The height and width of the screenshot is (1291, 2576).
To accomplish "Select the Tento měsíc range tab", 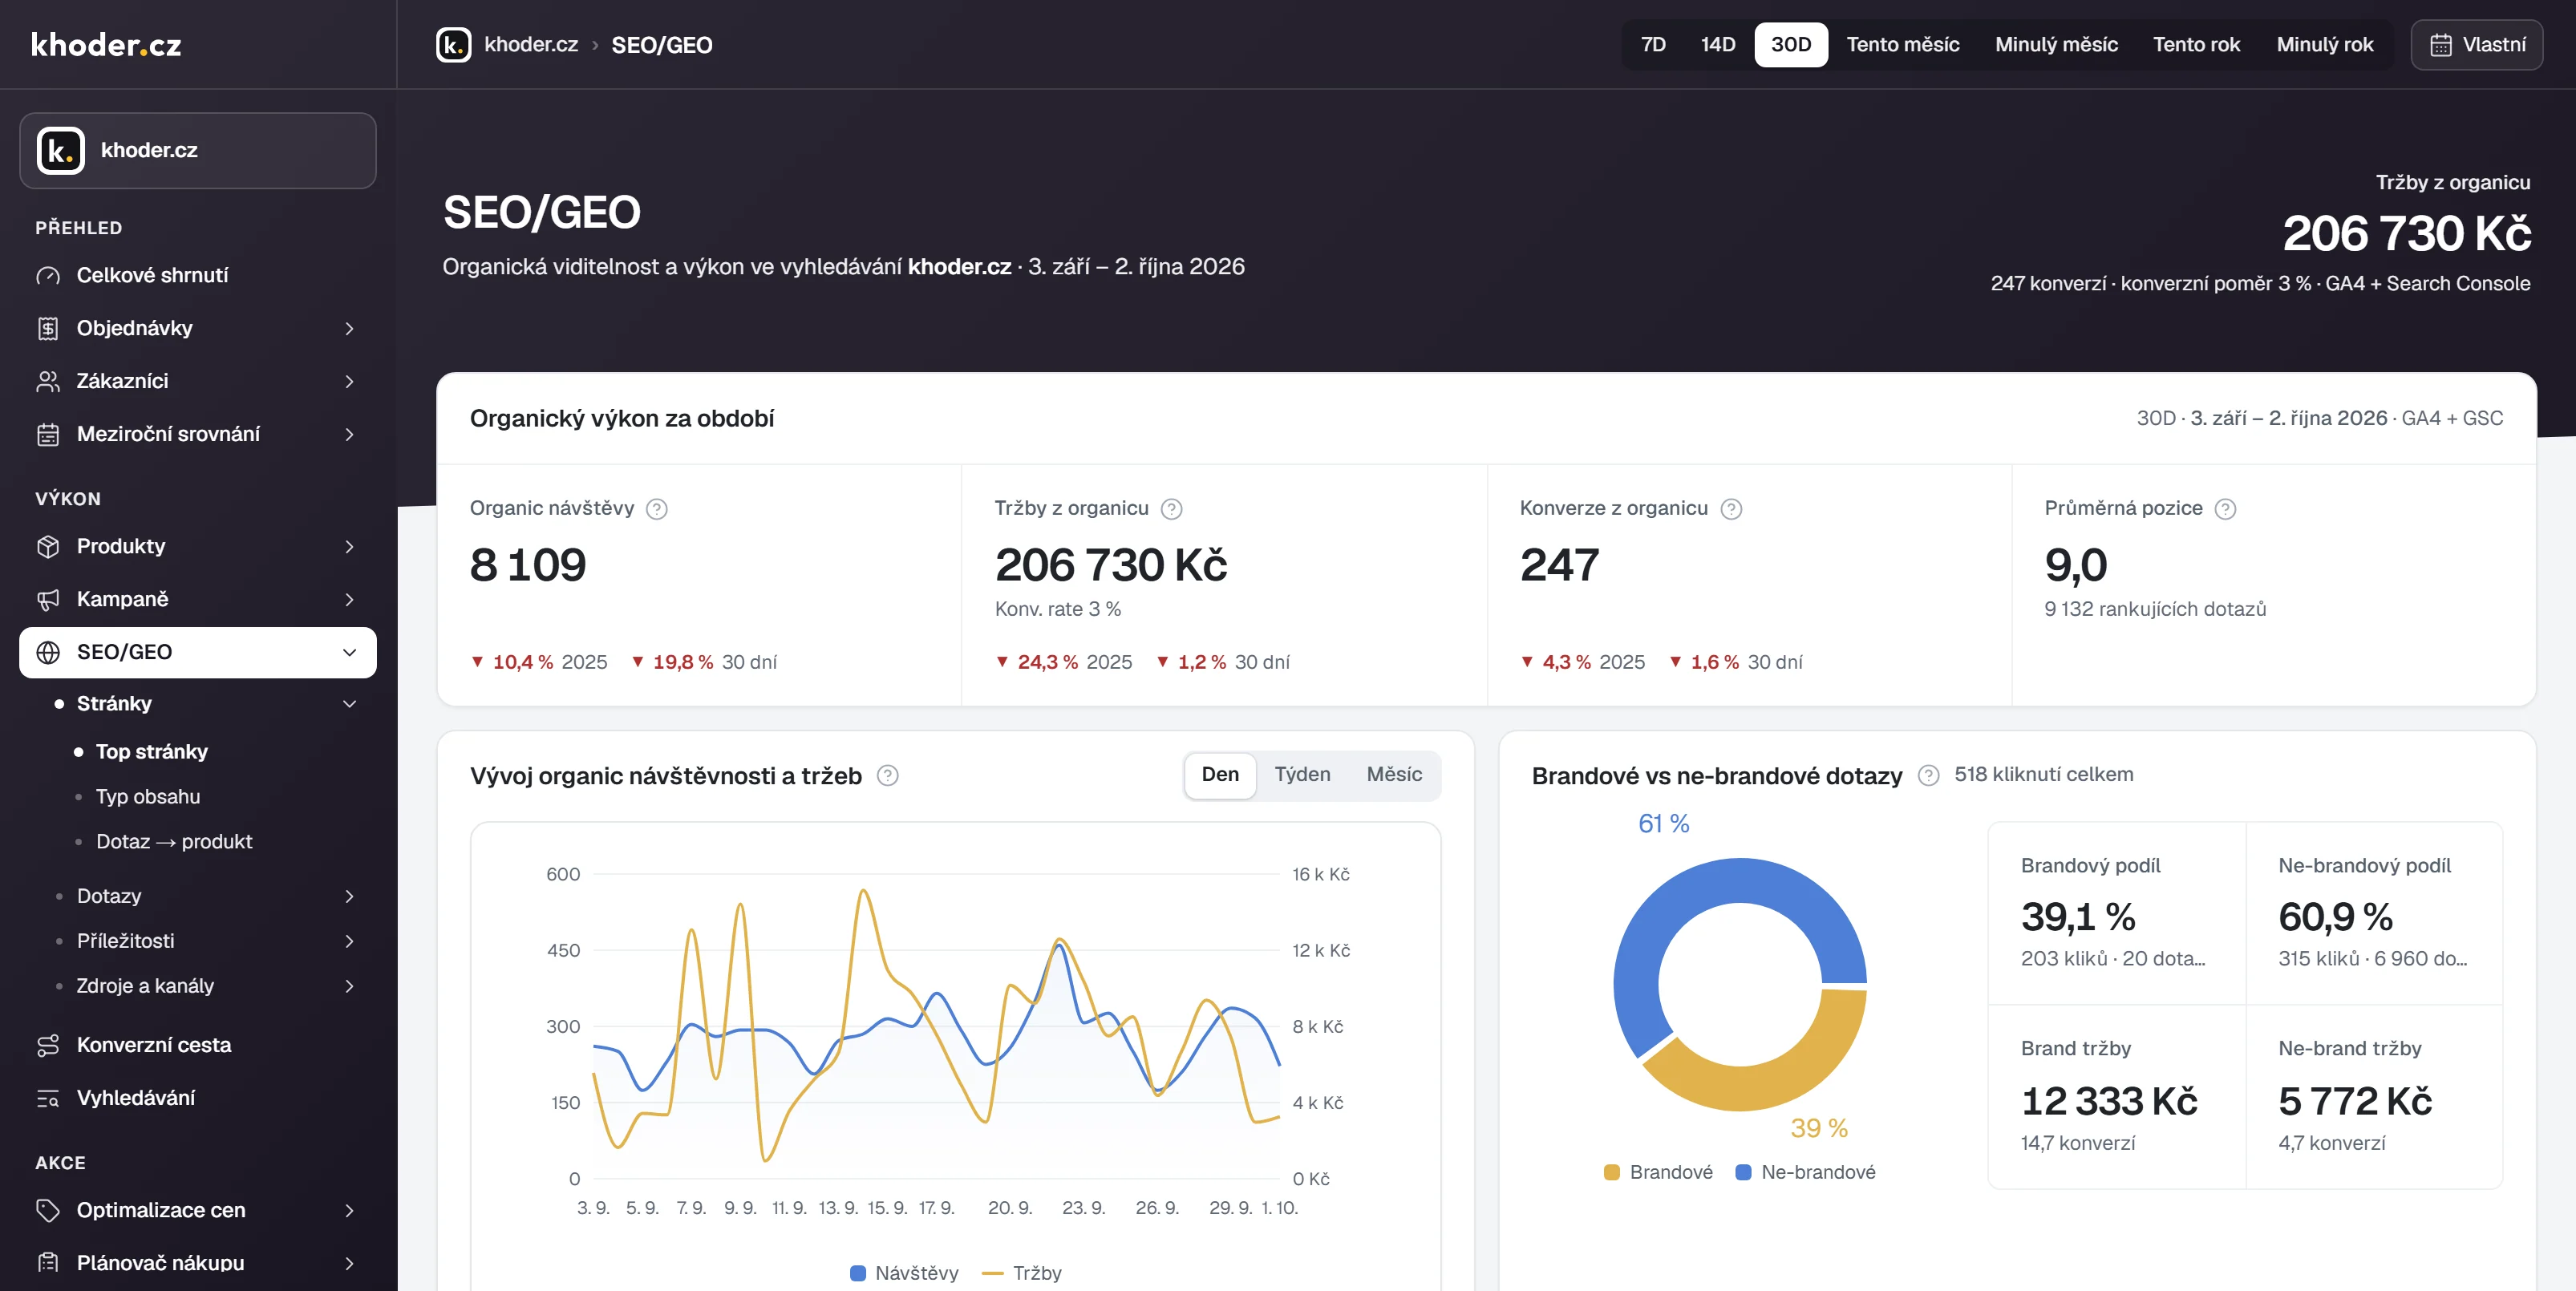I will click(x=1902, y=45).
